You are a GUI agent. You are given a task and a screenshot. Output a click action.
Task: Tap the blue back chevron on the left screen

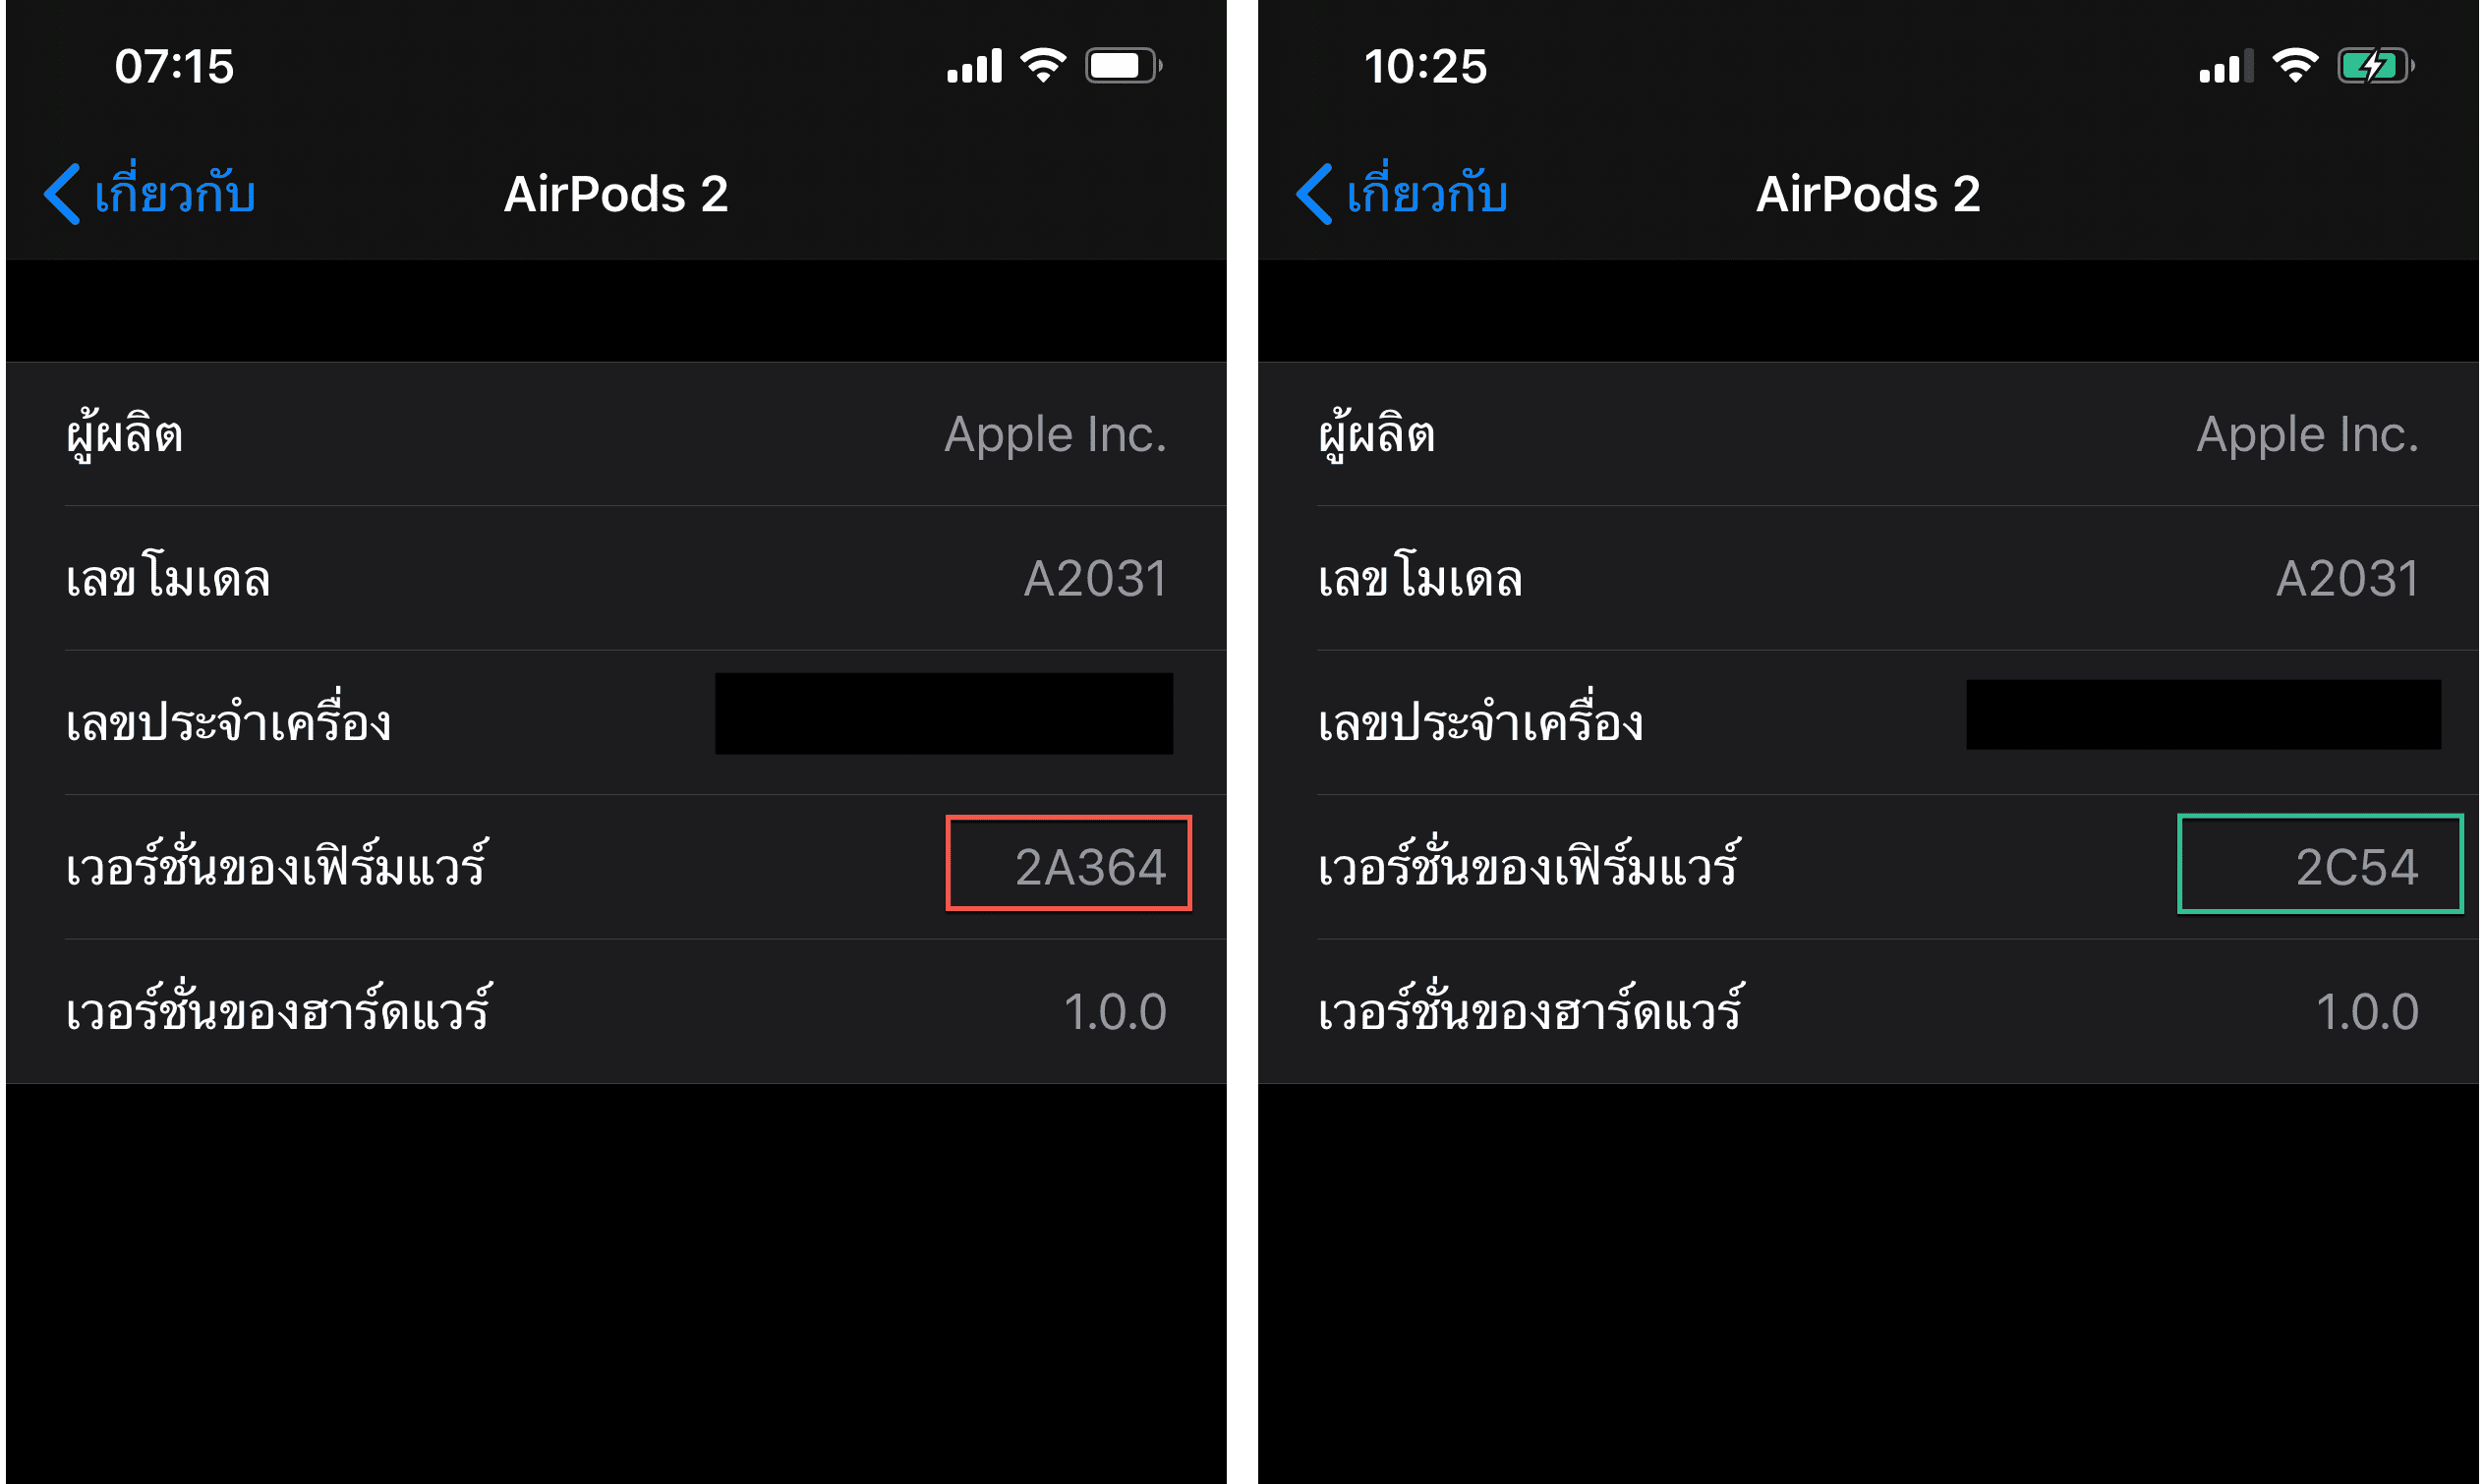click(62, 194)
